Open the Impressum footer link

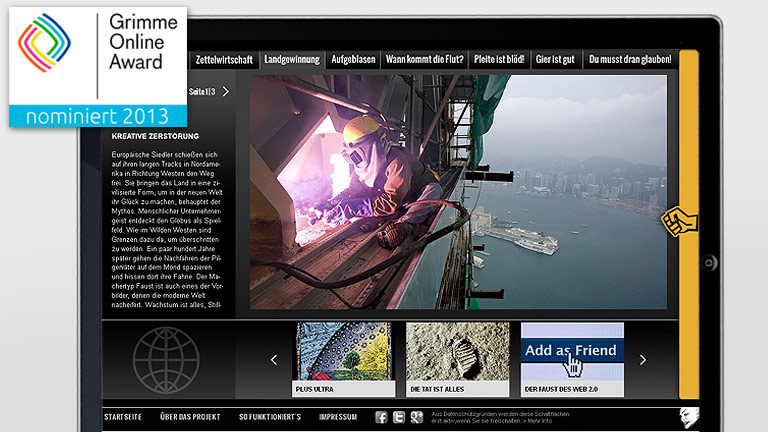point(338,417)
